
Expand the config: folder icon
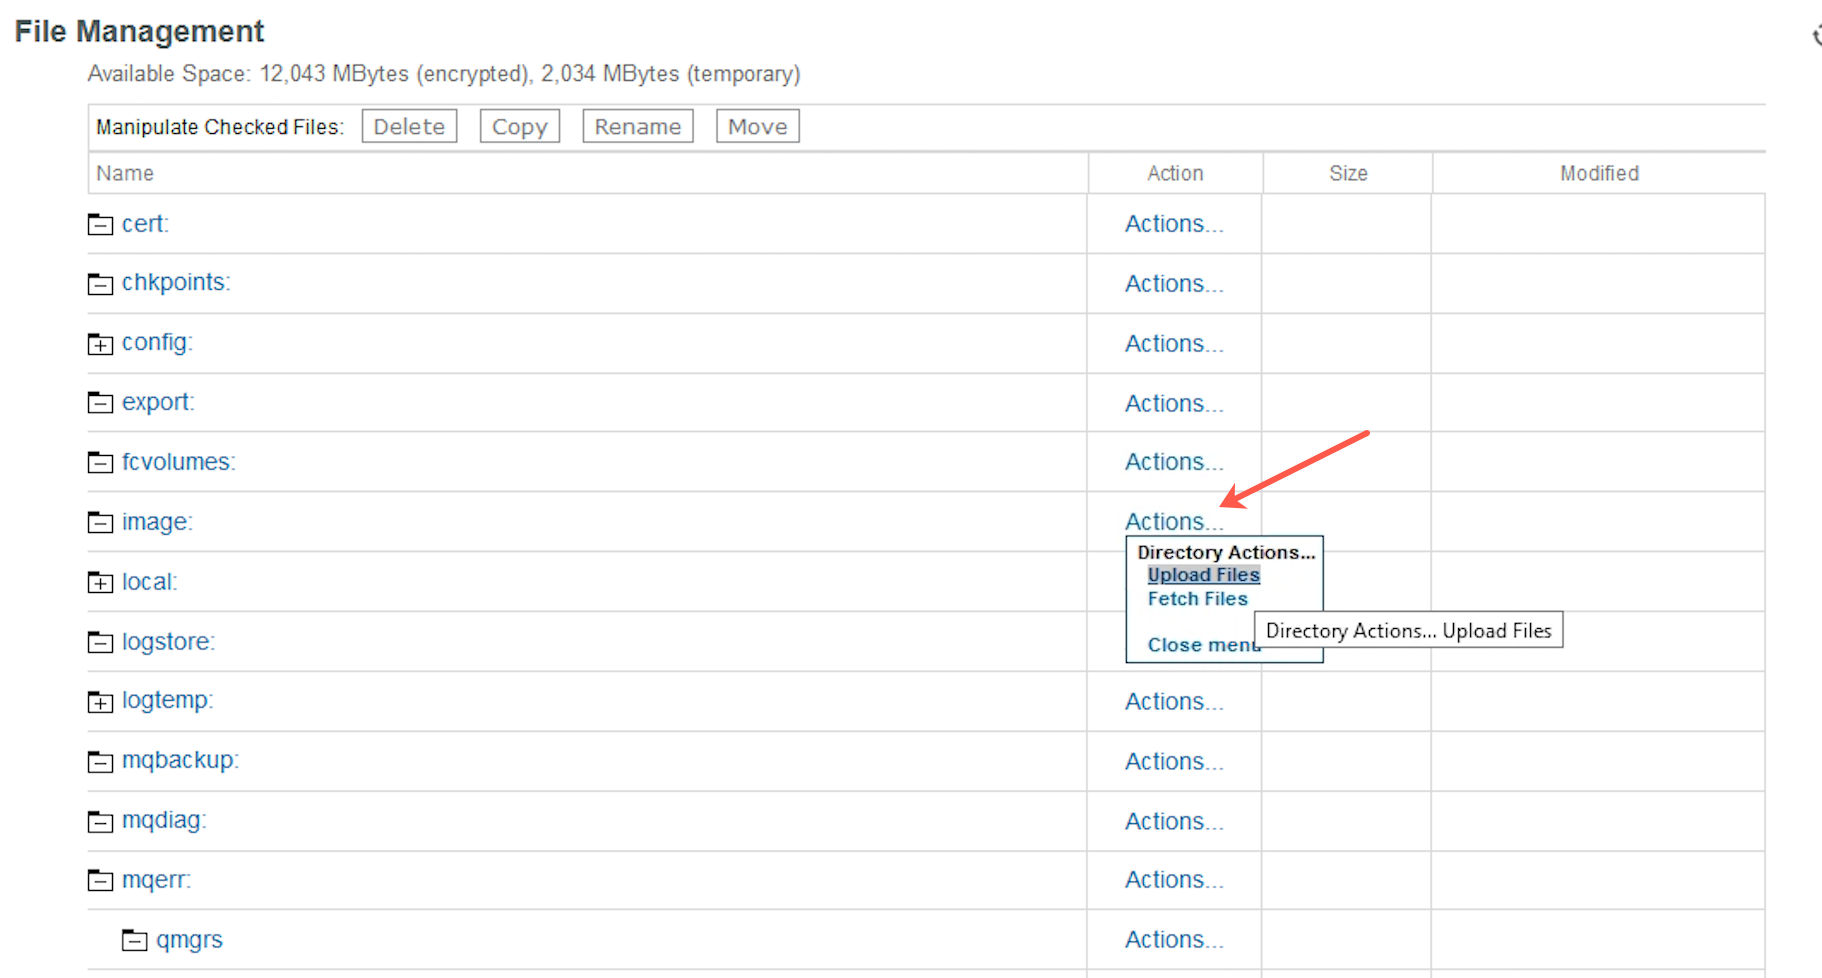(x=100, y=344)
